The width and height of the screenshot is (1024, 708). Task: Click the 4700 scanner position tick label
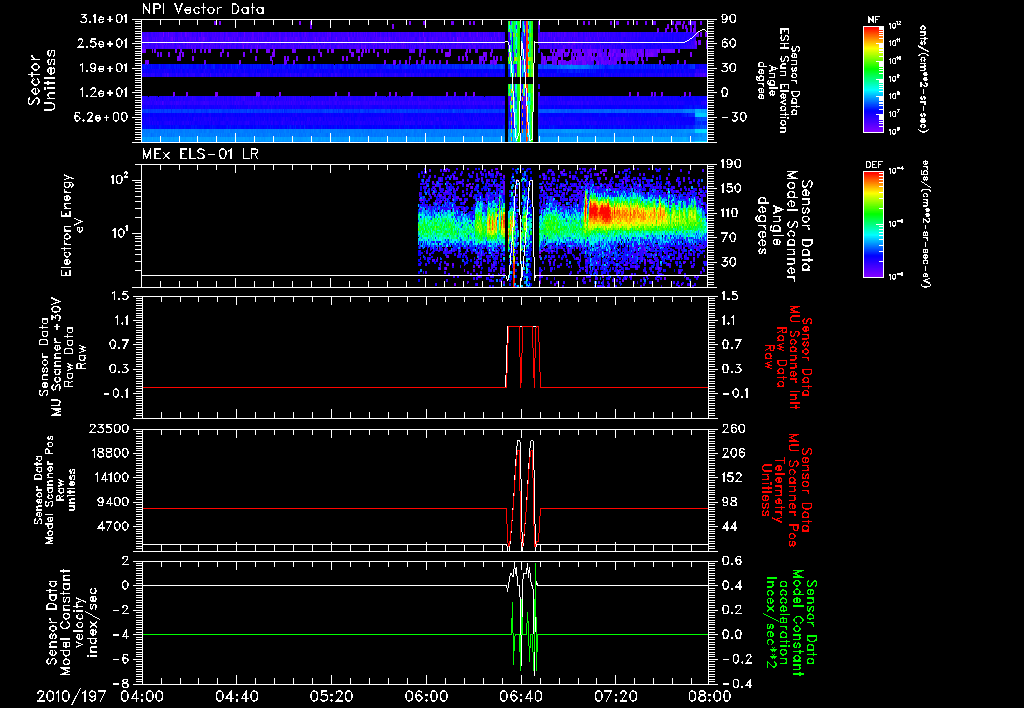pyautogui.click(x=114, y=526)
